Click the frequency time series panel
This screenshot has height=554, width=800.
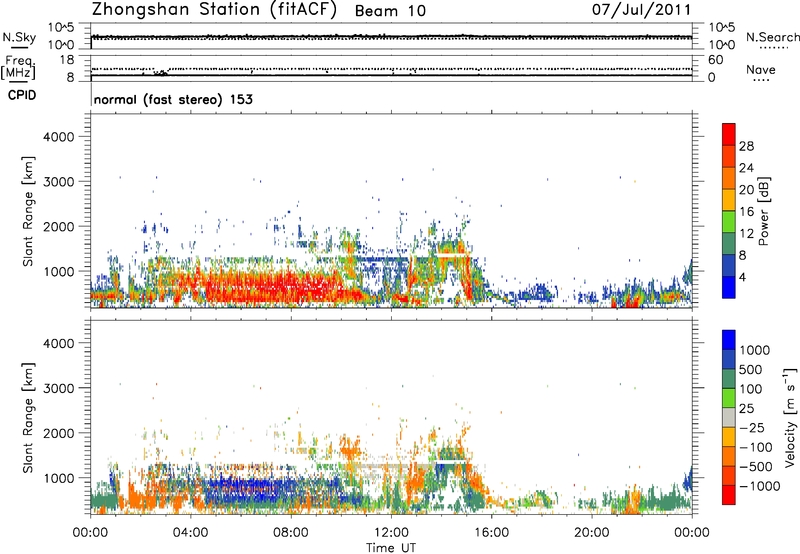pos(391,68)
